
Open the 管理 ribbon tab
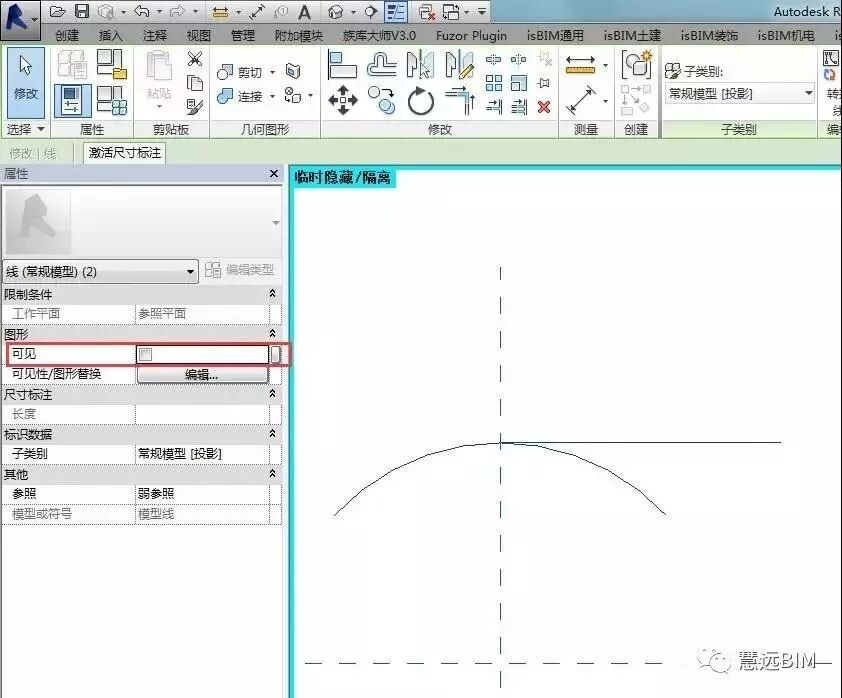coord(243,35)
